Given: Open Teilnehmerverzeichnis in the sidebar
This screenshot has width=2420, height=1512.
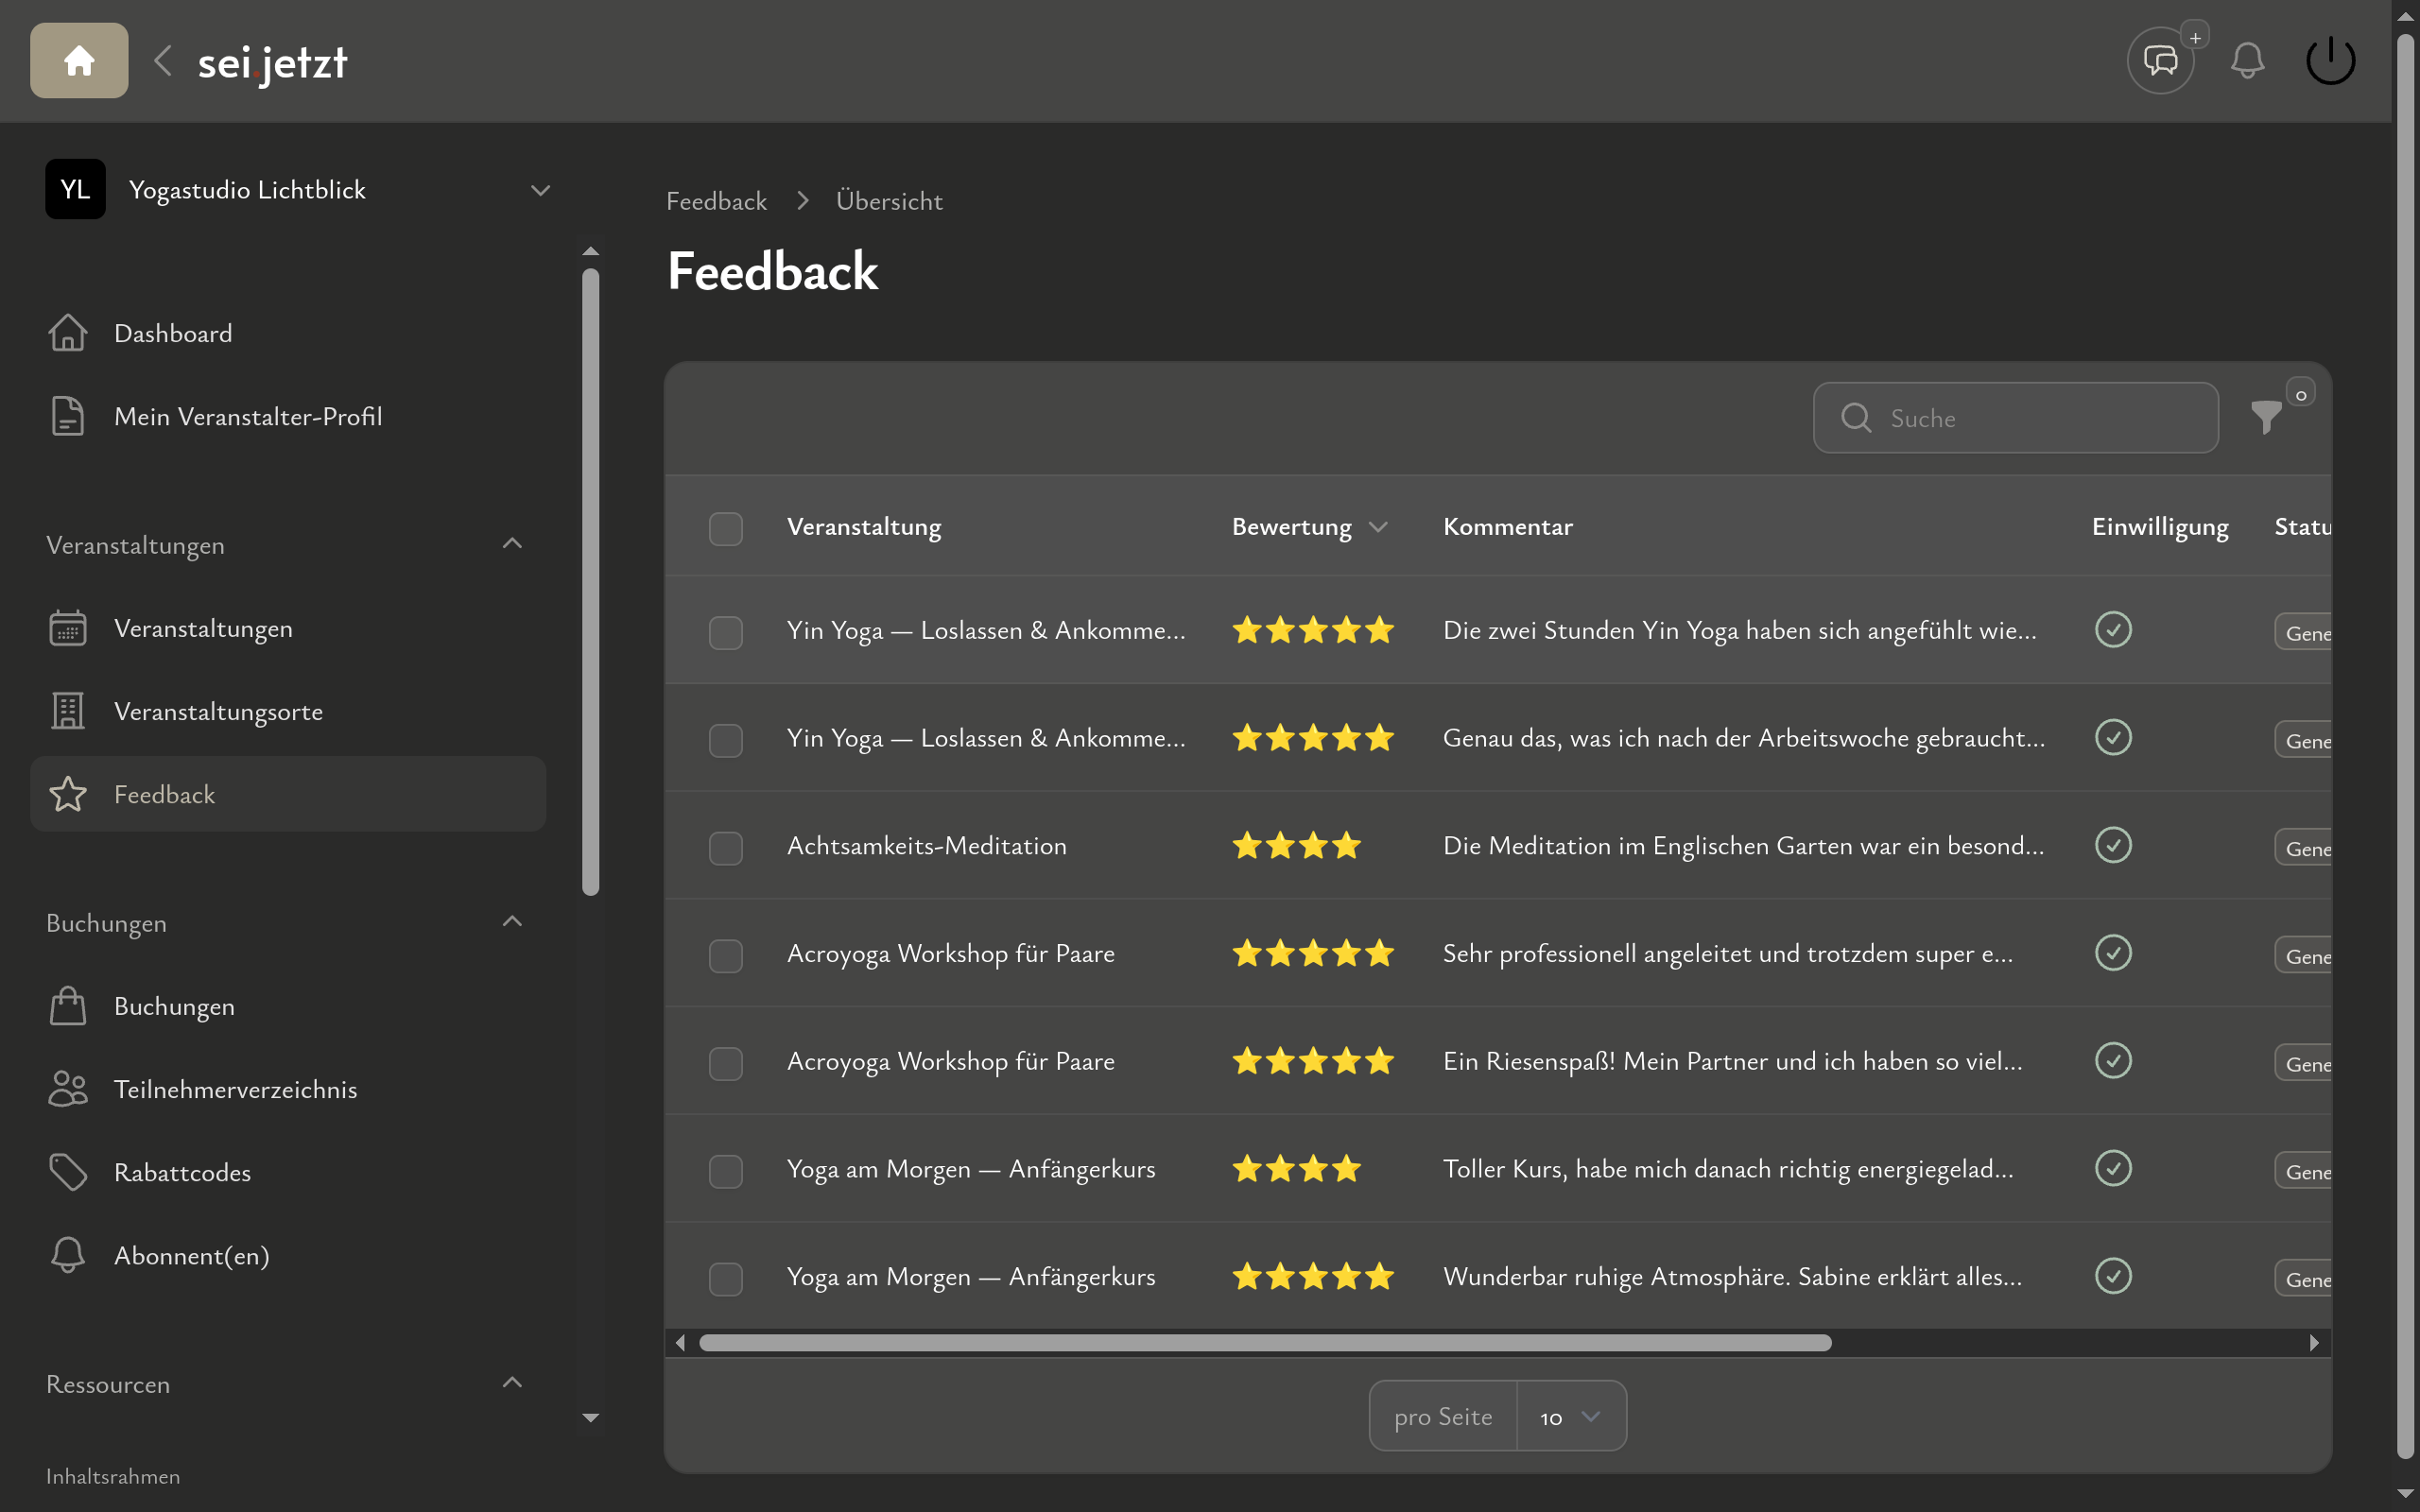Looking at the screenshot, I should click(x=235, y=1089).
